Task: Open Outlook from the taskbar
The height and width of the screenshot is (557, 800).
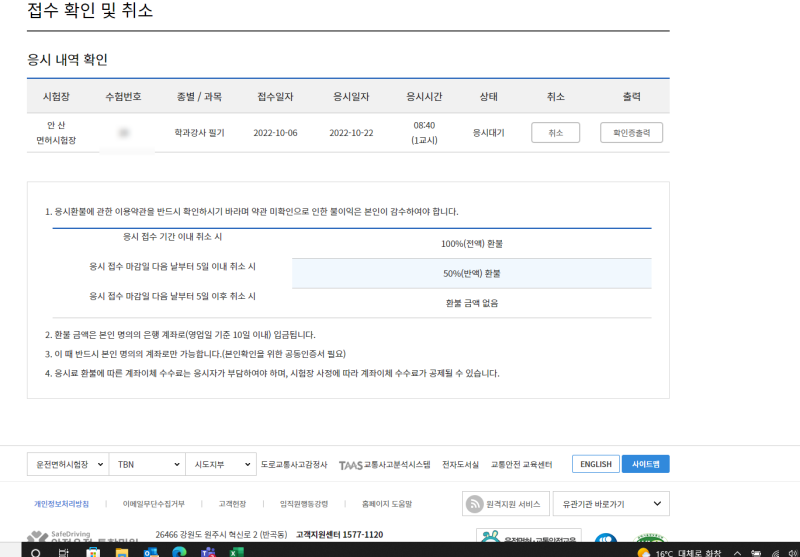Action: [151, 552]
